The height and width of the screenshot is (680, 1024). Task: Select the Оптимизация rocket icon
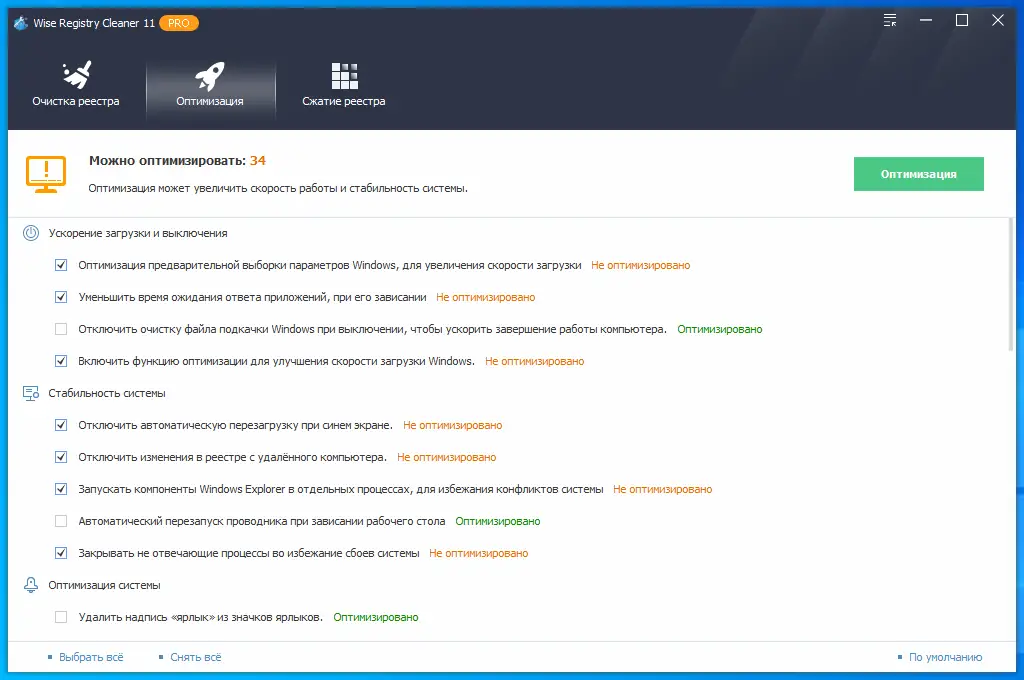(x=210, y=76)
